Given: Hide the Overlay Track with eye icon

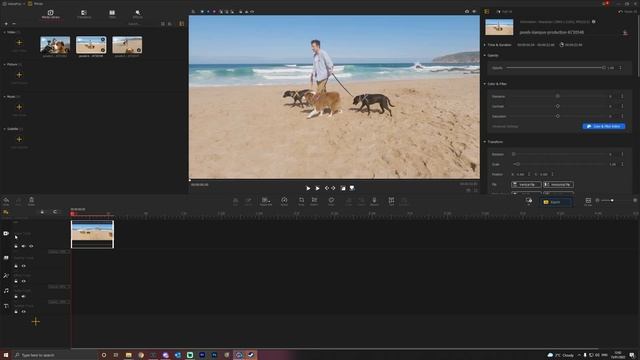Looking at the screenshot, I should tap(24, 266).
